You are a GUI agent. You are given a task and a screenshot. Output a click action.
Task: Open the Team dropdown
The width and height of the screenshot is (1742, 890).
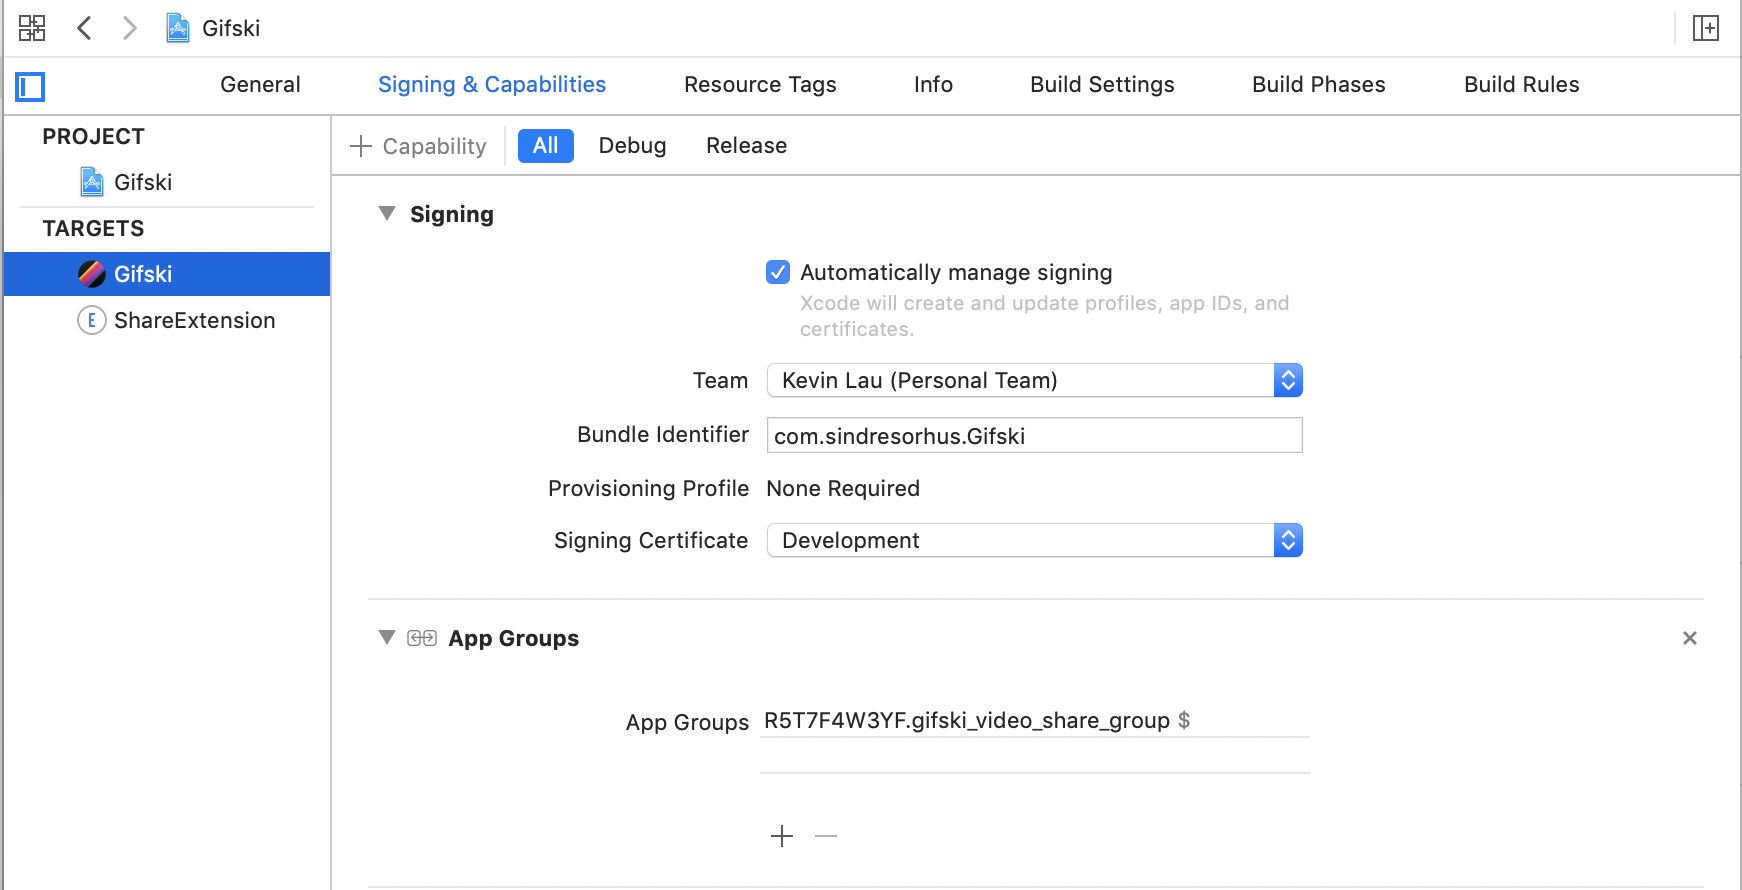pyautogui.click(x=1034, y=380)
